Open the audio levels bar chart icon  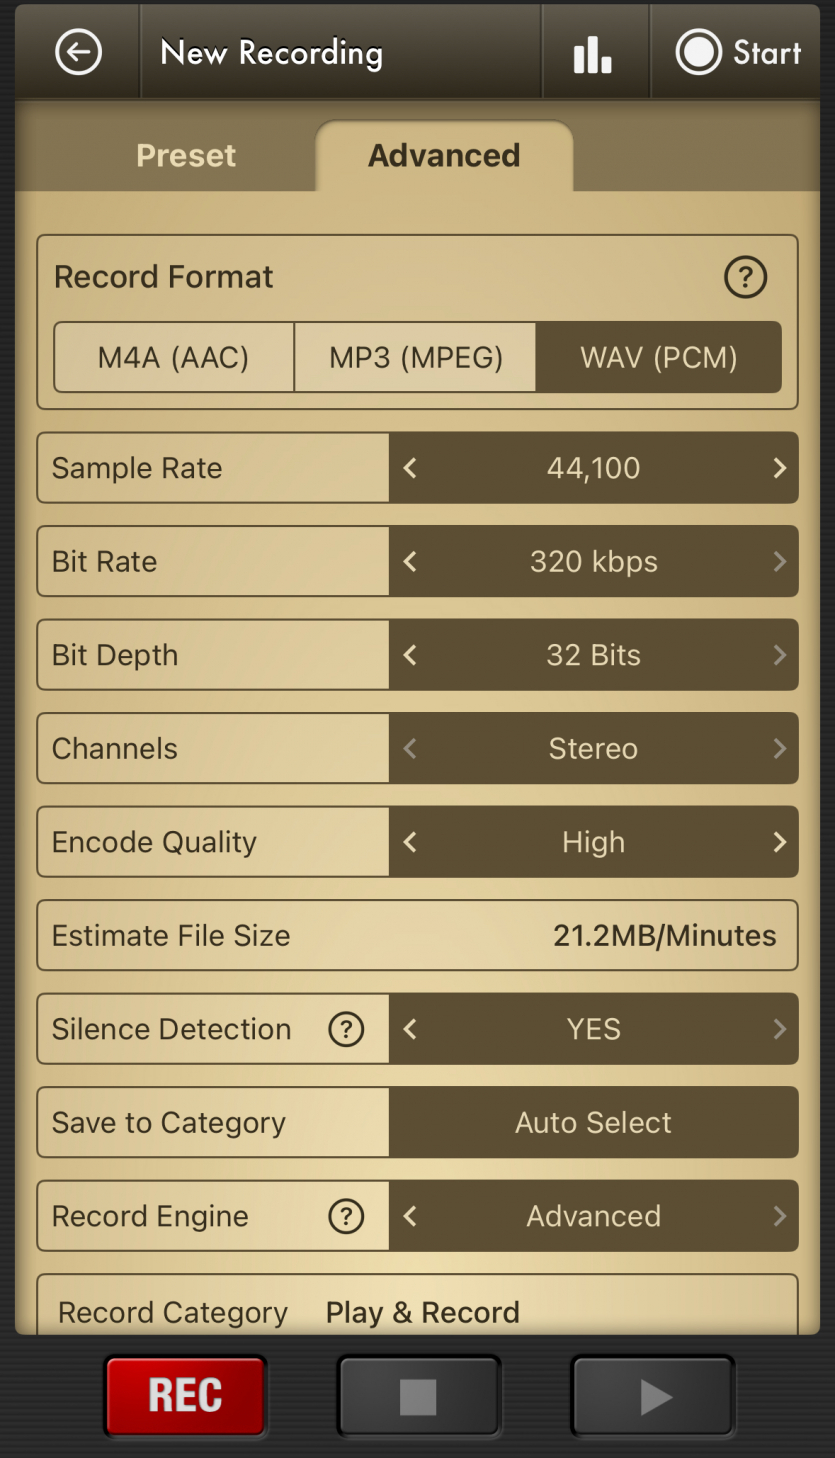tap(592, 54)
